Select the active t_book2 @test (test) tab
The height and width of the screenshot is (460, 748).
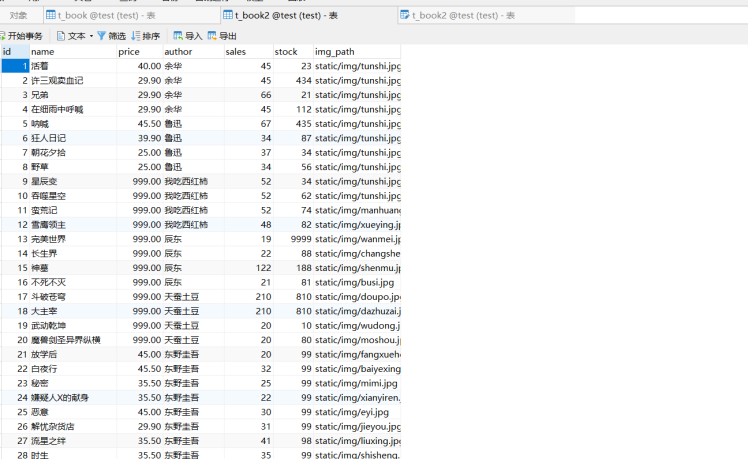point(309,15)
